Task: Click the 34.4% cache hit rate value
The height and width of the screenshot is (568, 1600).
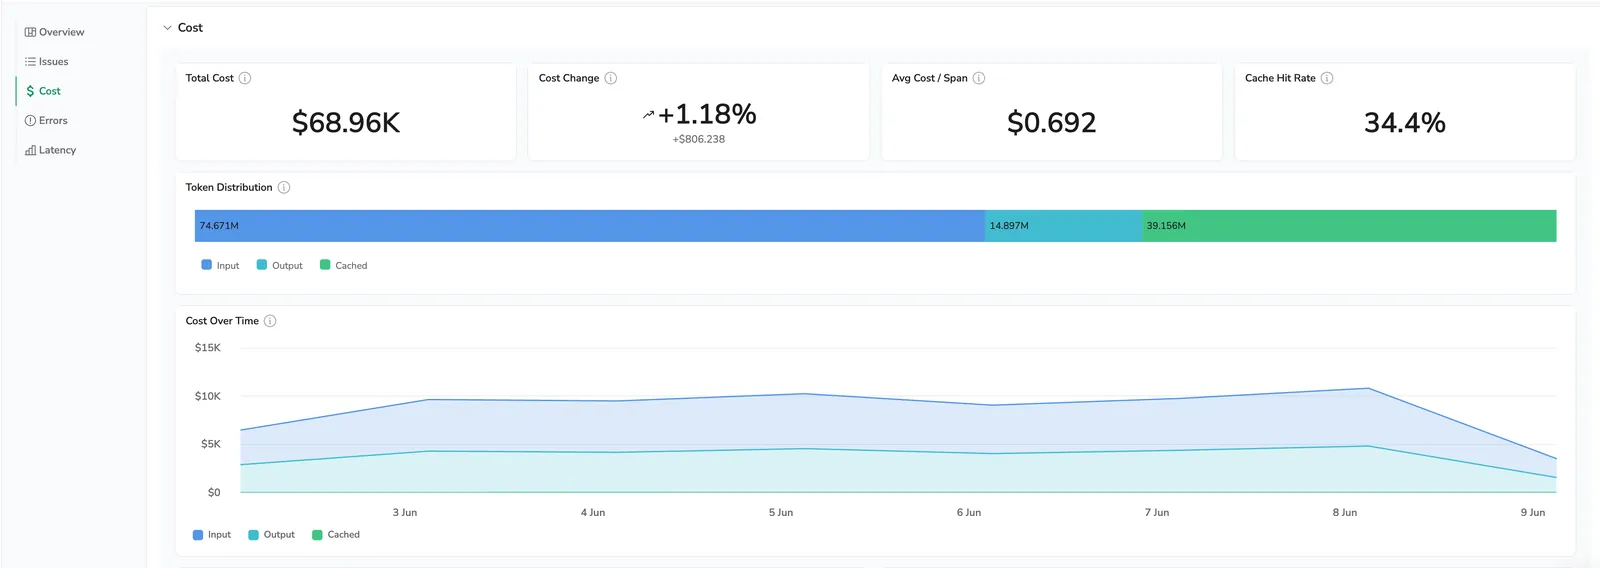Action: [x=1405, y=123]
